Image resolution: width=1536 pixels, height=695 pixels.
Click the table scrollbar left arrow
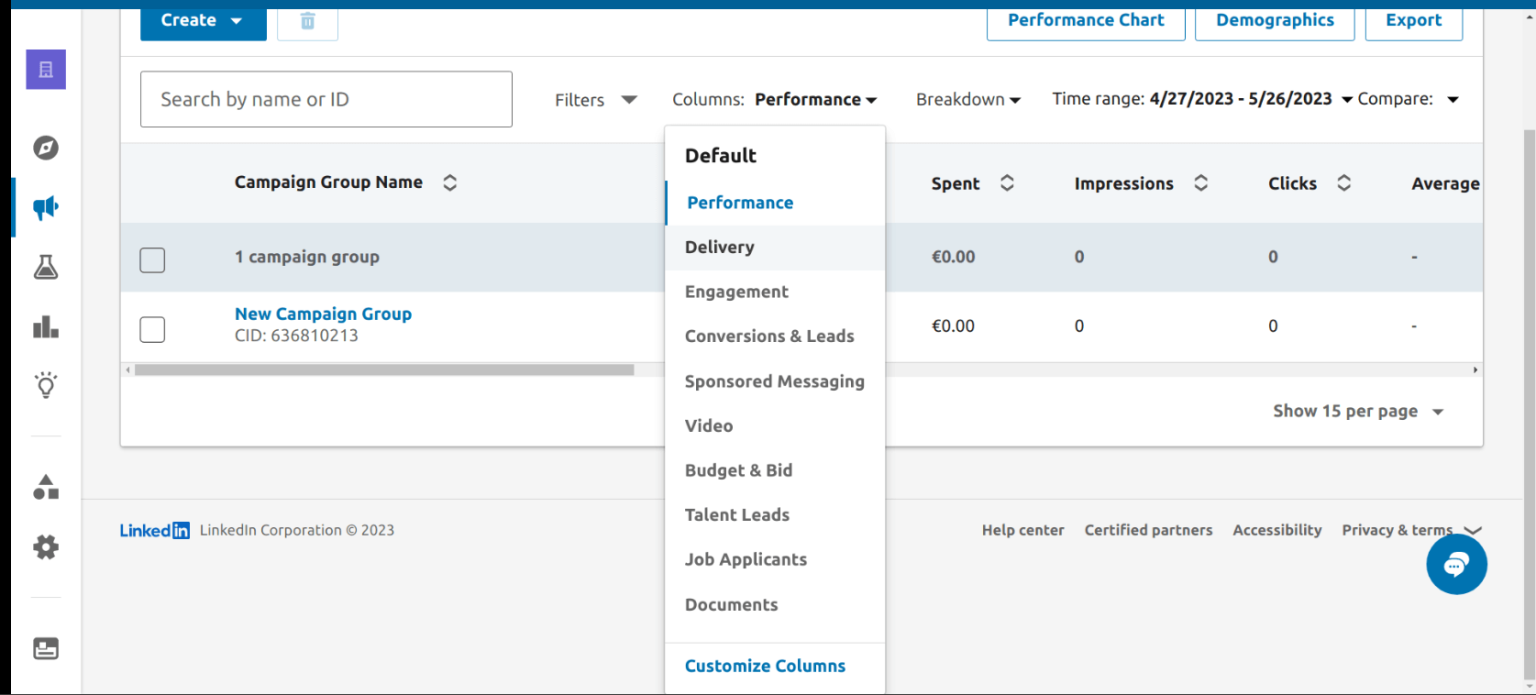pyautogui.click(x=127, y=370)
